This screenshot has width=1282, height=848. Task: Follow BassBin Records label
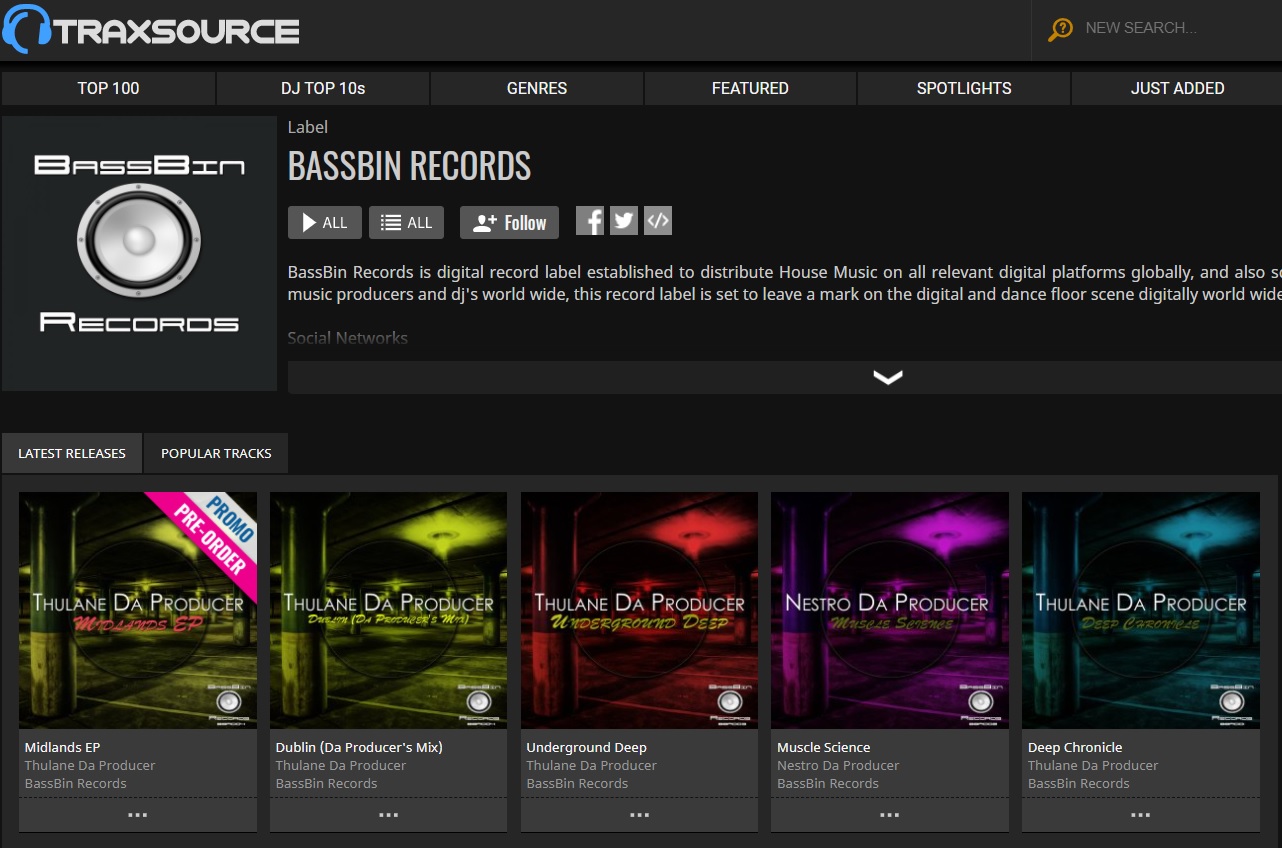[x=509, y=223]
